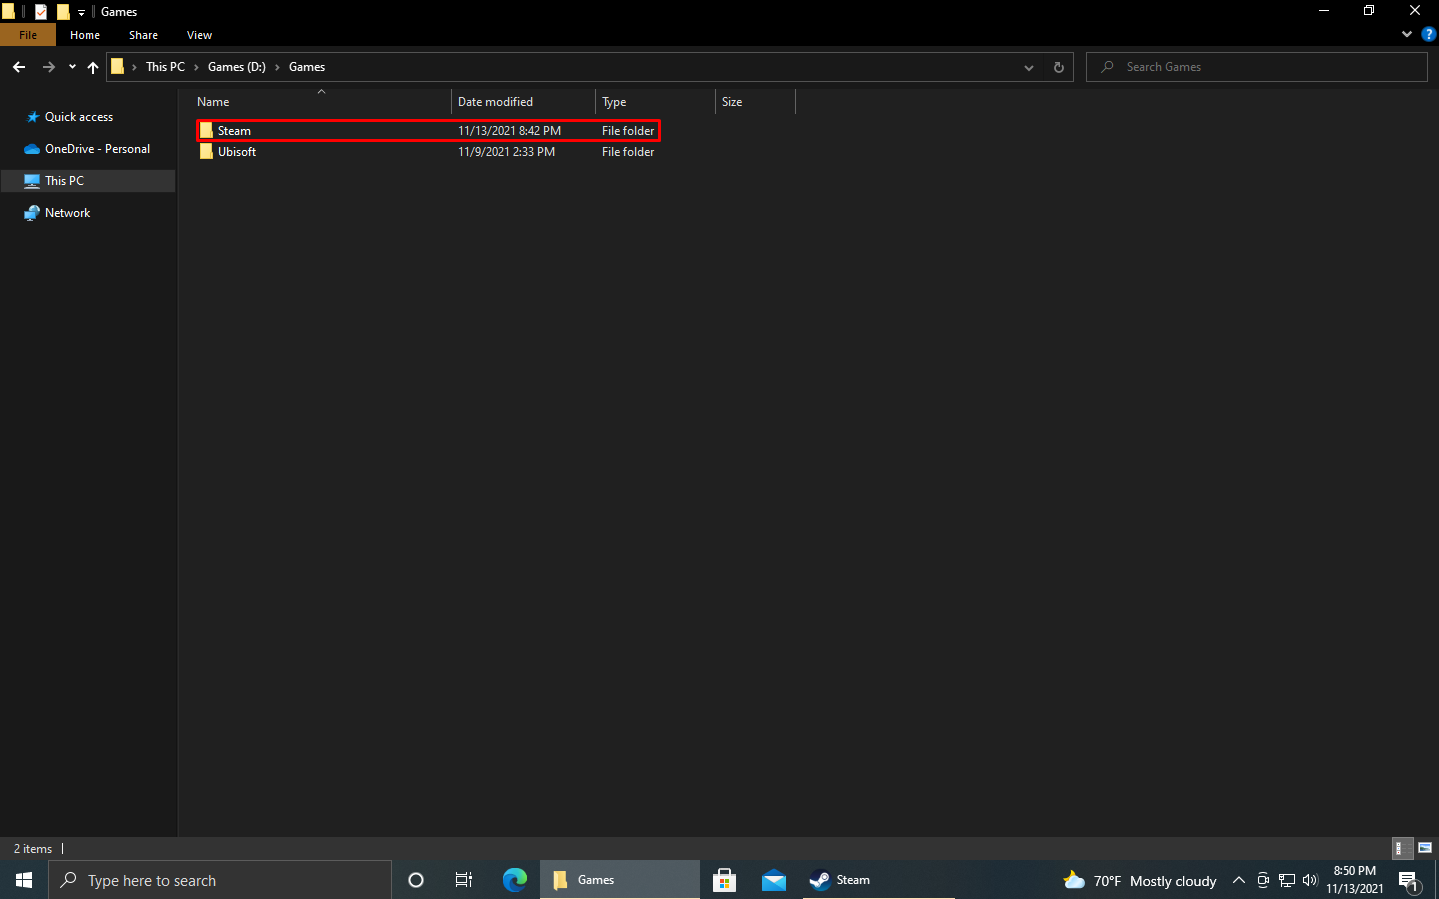The width and height of the screenshot is (1439, 899).
Task: Open the Share ribbon tab
Action: (x=143, y=35)
